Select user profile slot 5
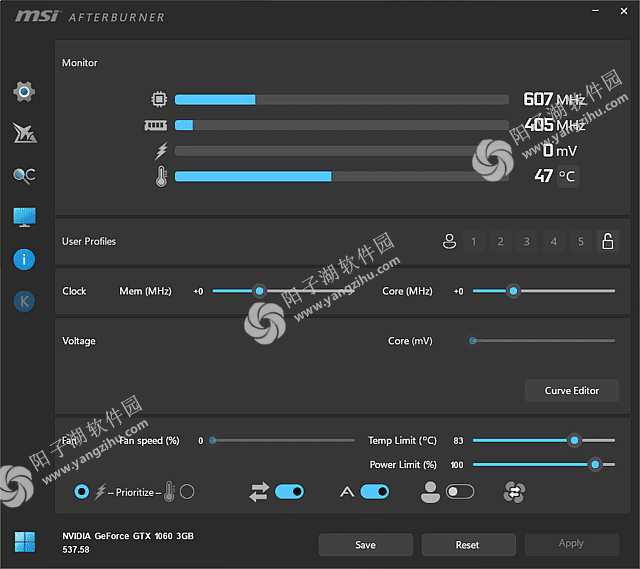 tap(581, 241)
